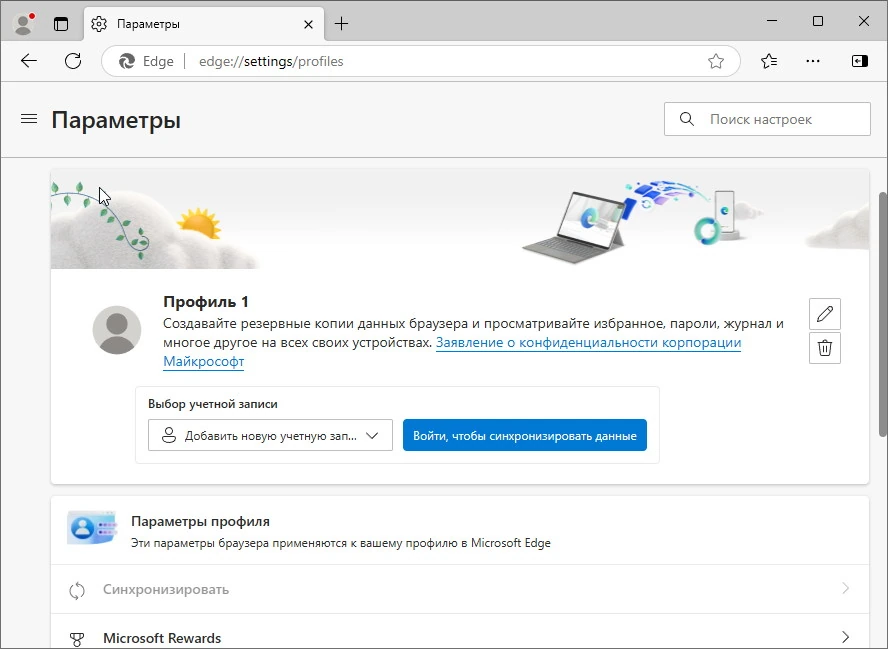The height and width of the screenshot is (649, 888).
Task: Open the Синхронизировать settings row
Action: 460,589
